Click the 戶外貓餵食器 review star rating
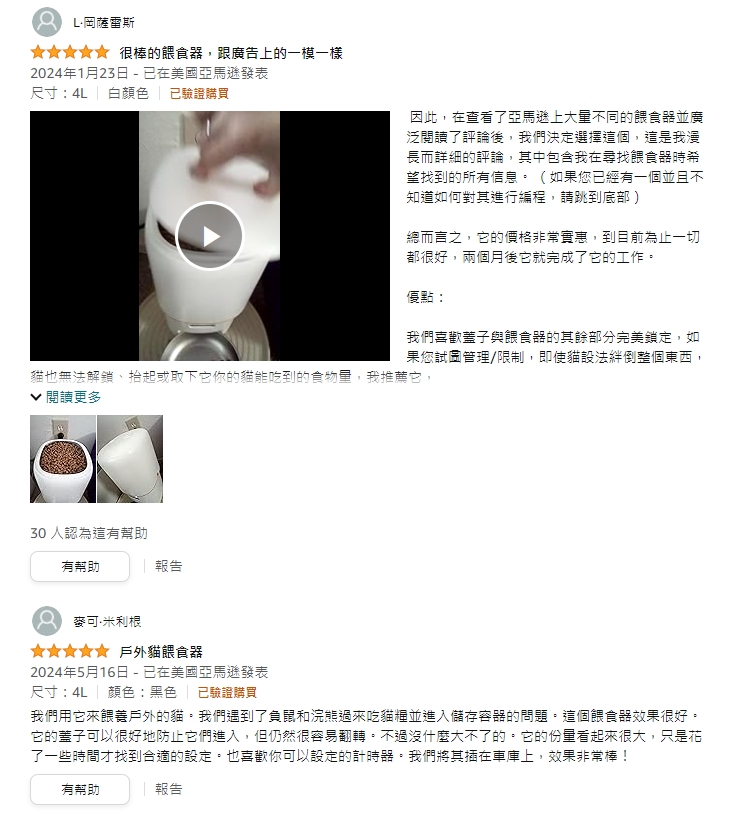Viewport: 743px width, 815px height. pyautogui.click(x=70, y=651)
